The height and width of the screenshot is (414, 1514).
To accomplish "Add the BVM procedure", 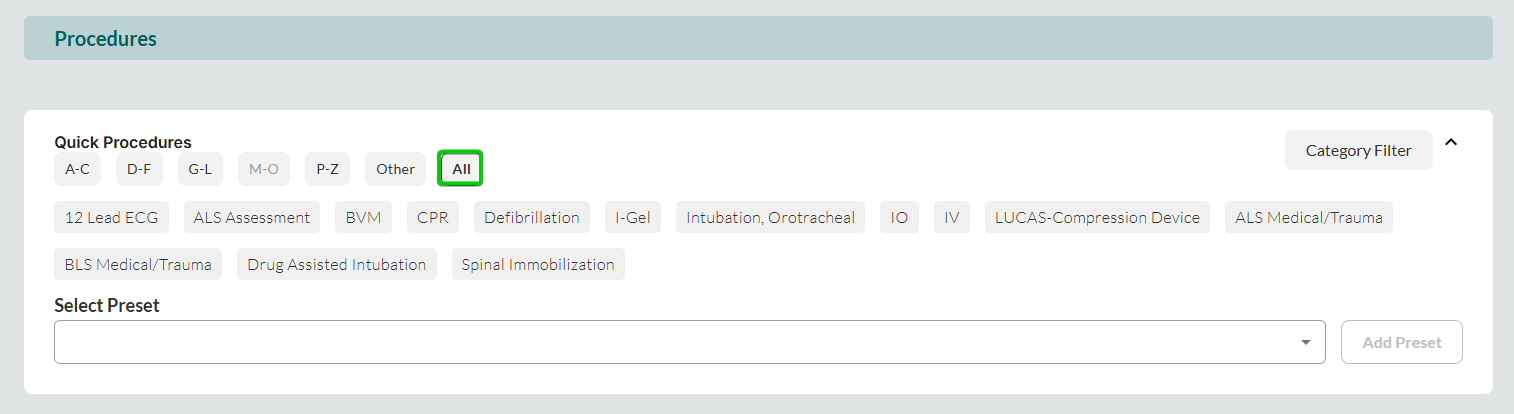I will [363, 217].
